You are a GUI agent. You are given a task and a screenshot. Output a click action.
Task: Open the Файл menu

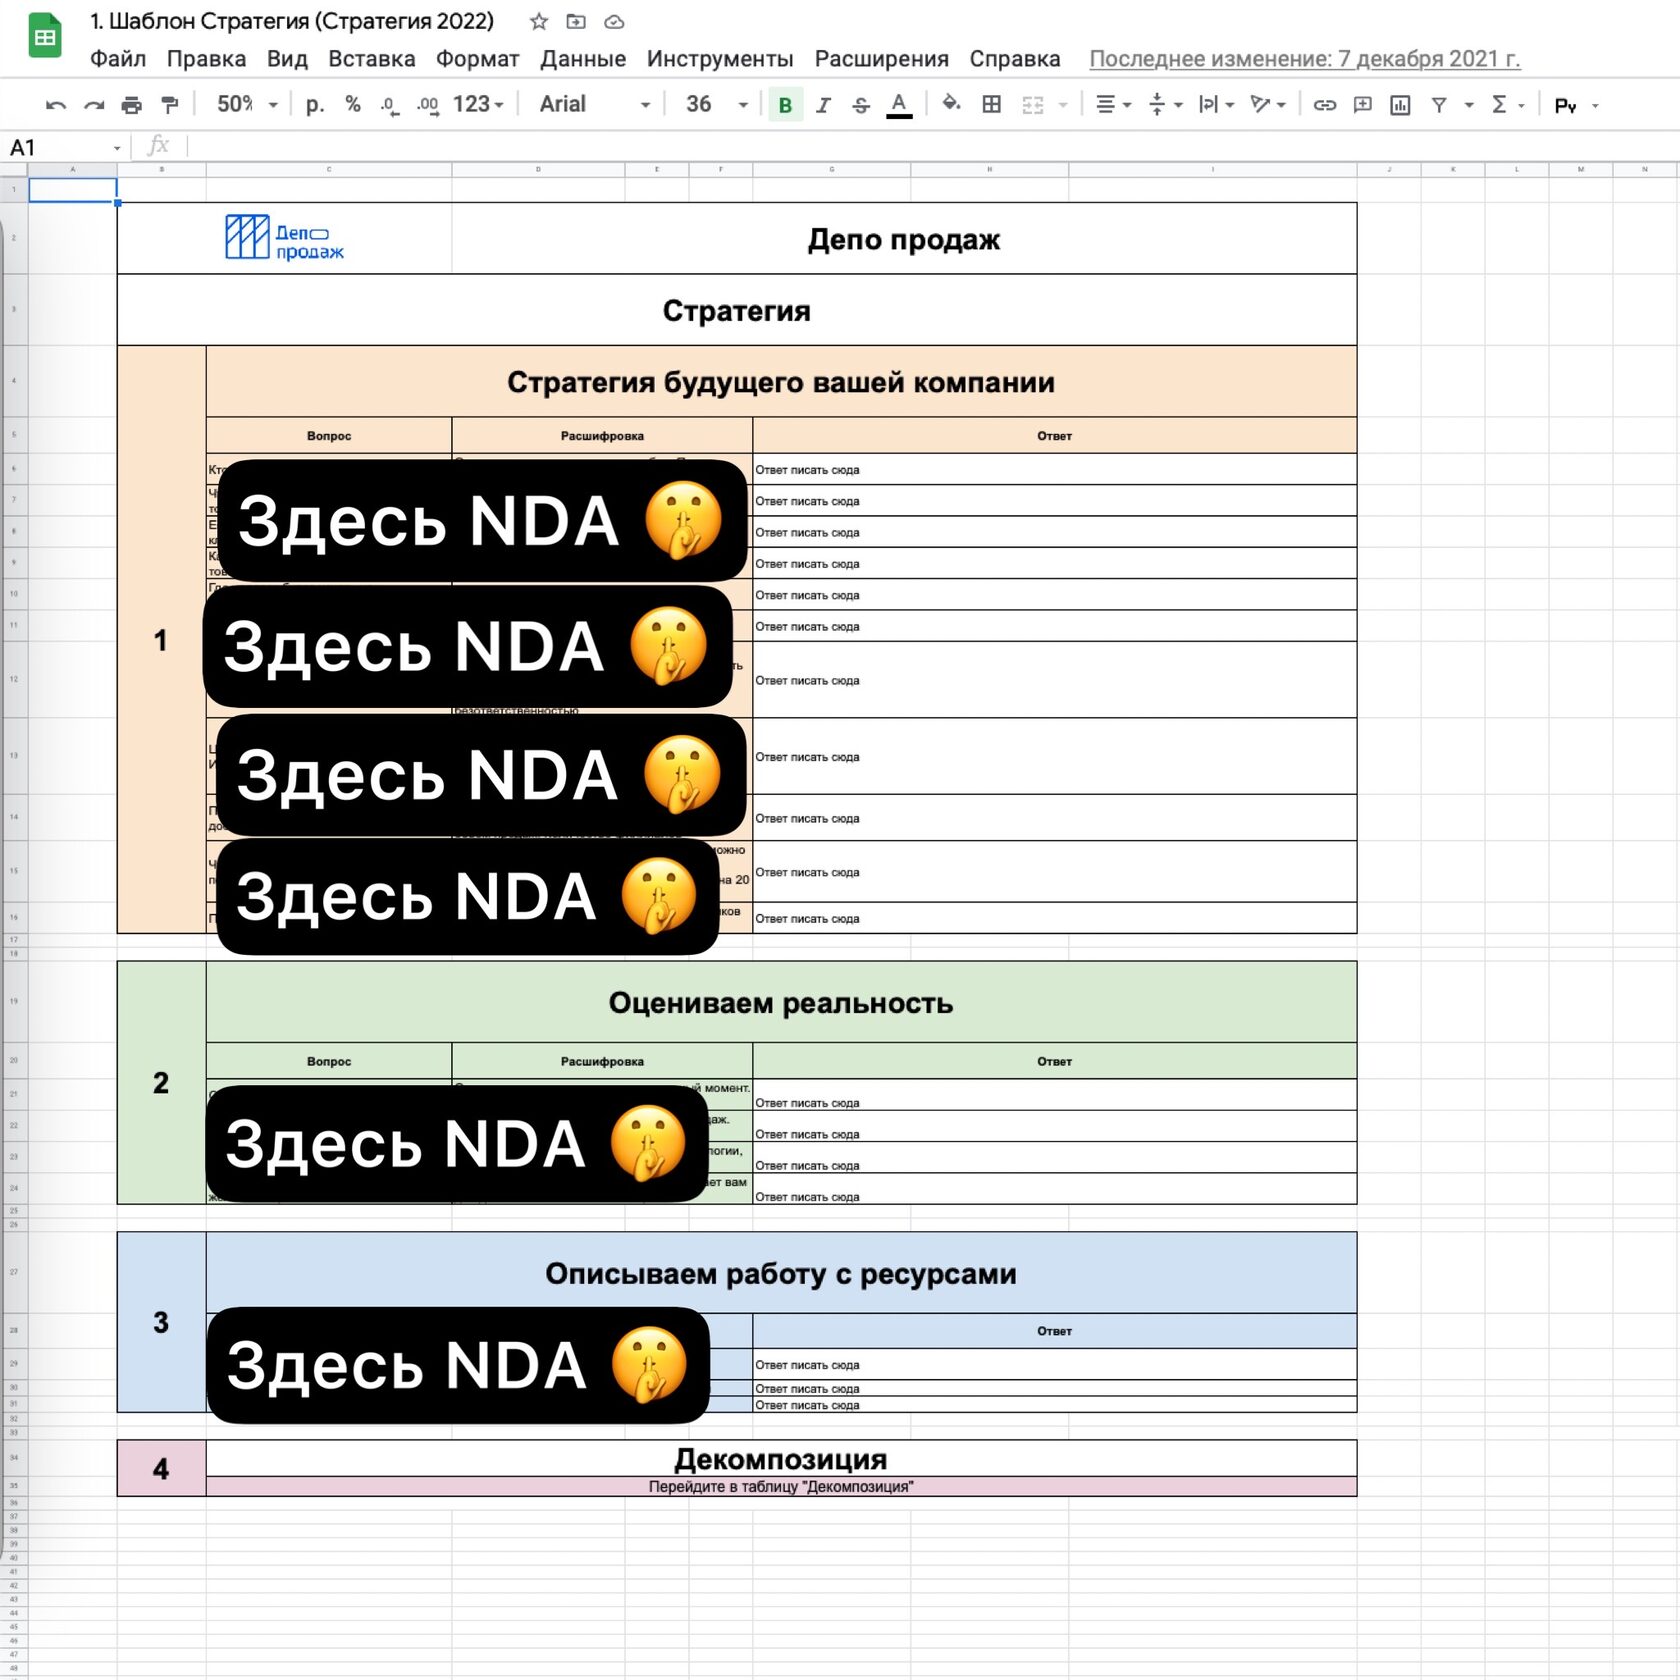[x=118, y=59]
